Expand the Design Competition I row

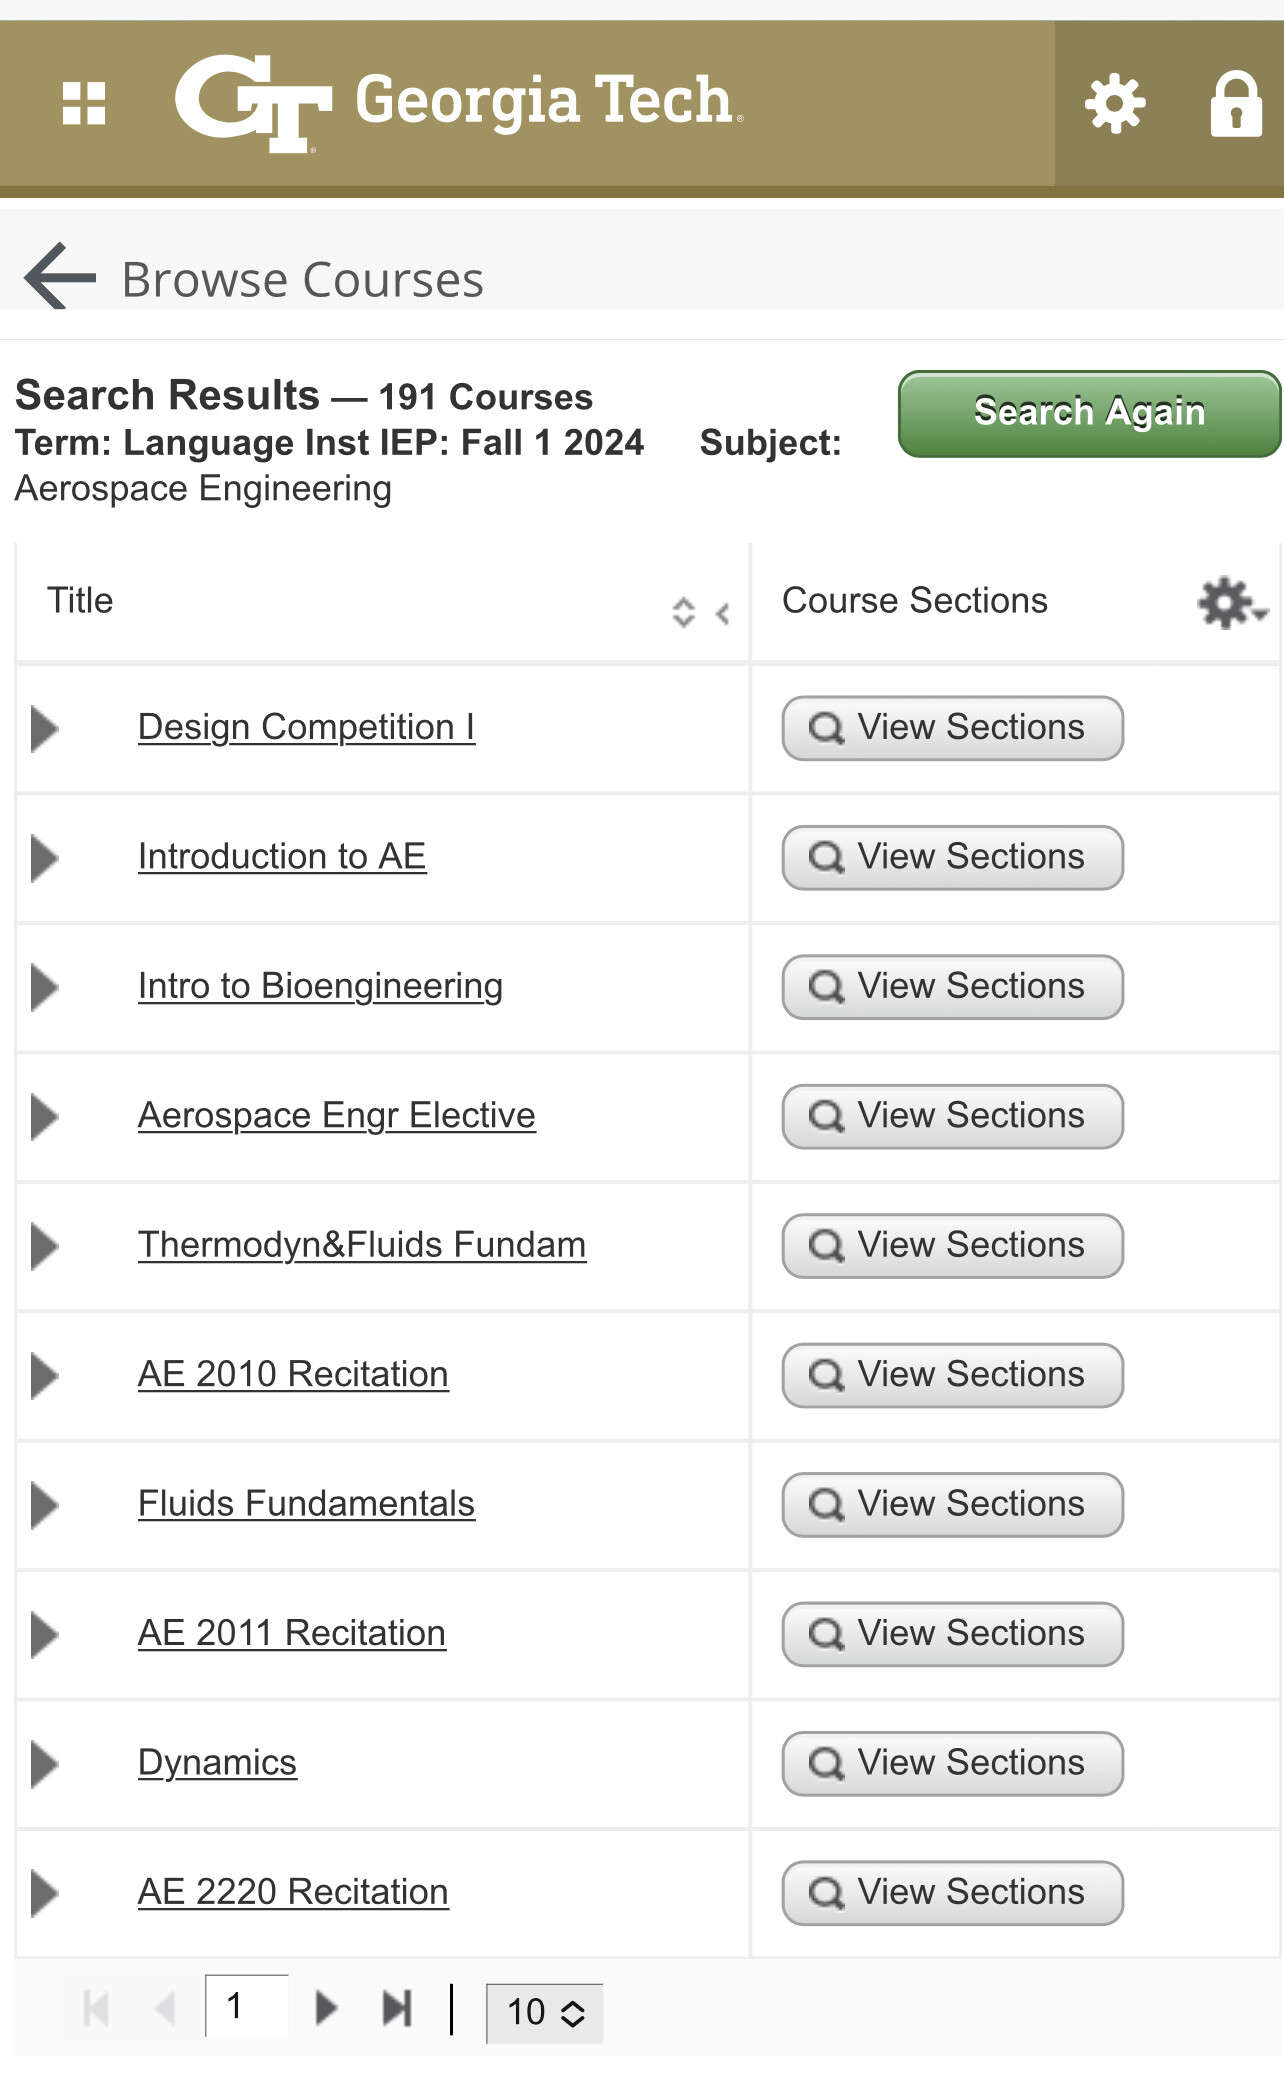[x=45, y=728]
